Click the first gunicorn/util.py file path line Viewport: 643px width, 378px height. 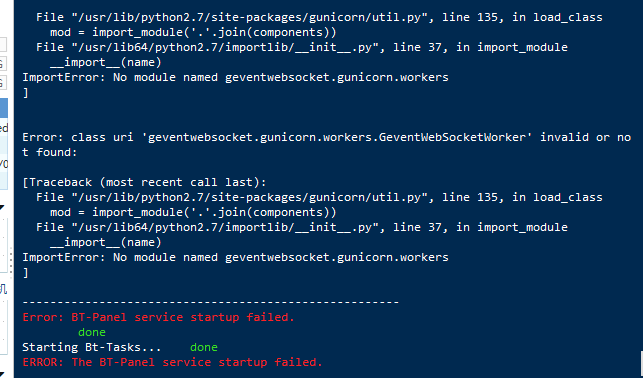click(319, 17)
